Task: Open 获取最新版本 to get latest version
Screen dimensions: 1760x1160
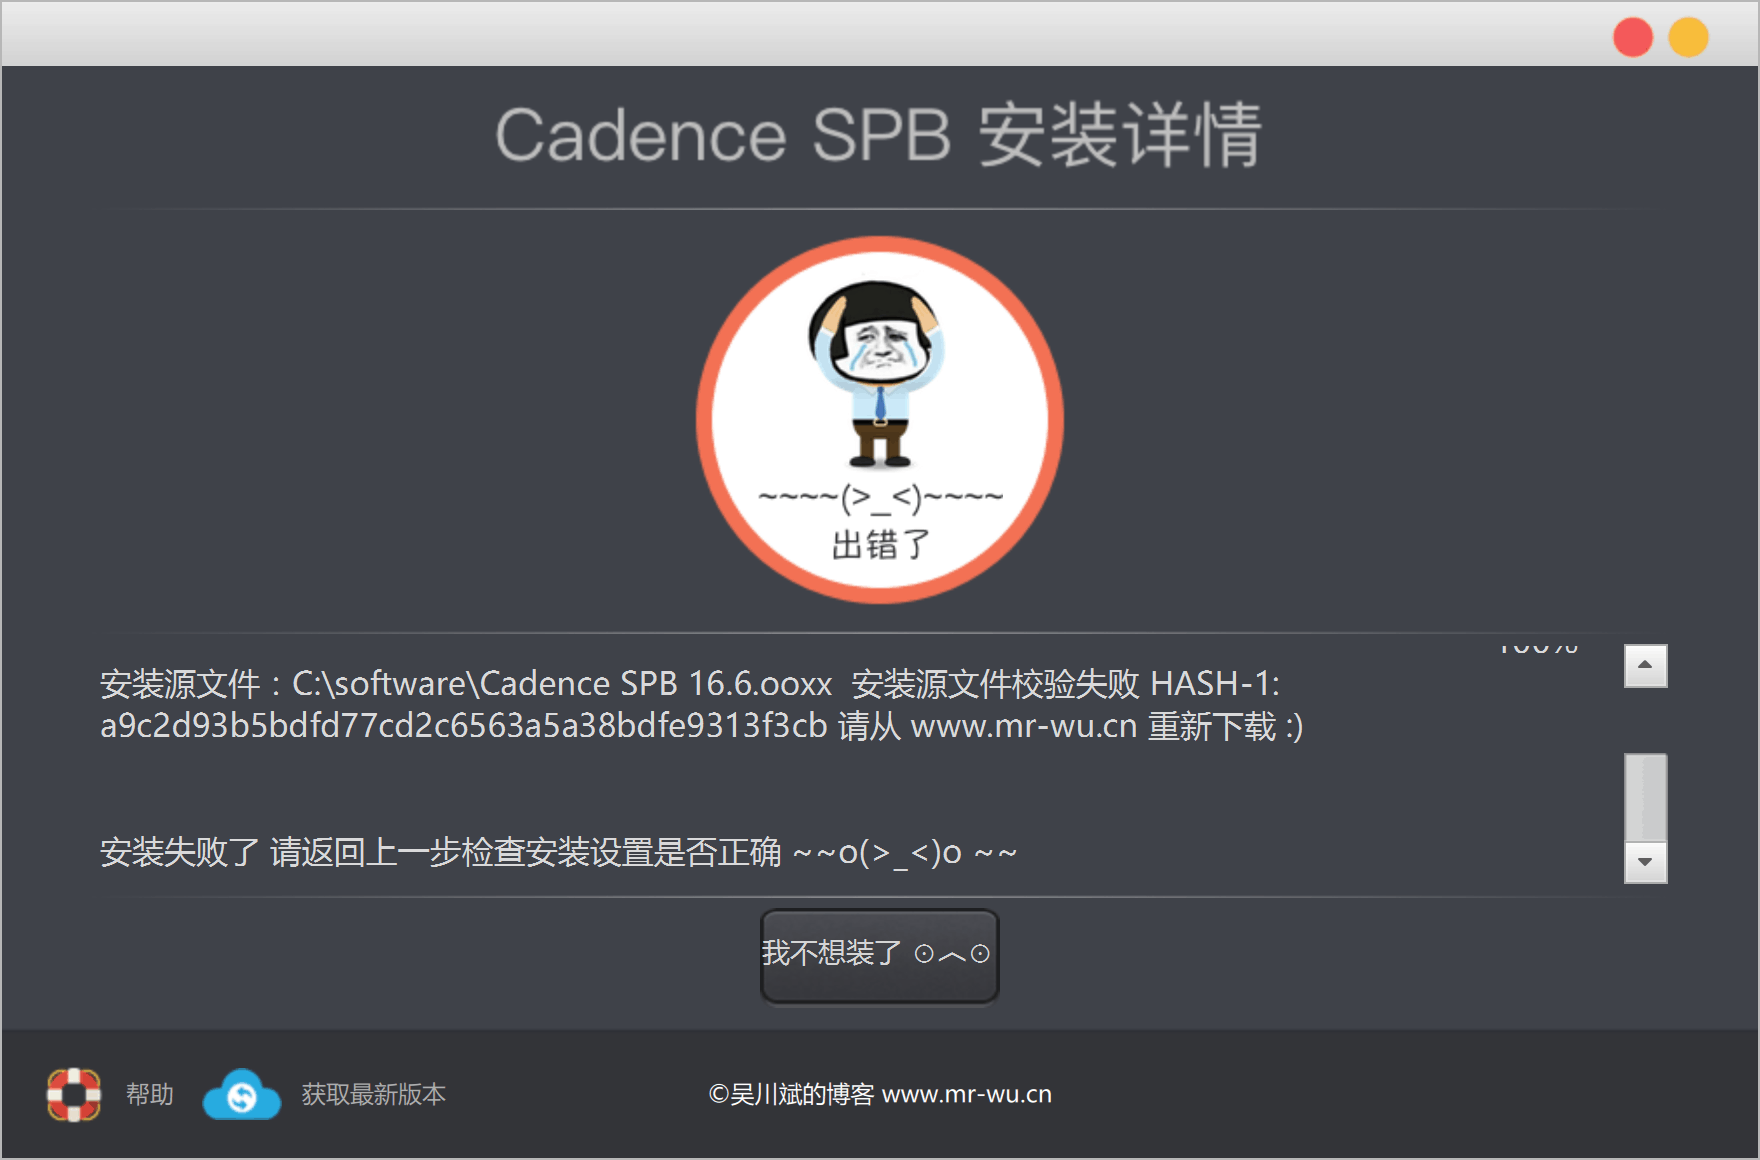Action: click(x=374, y=1095)
